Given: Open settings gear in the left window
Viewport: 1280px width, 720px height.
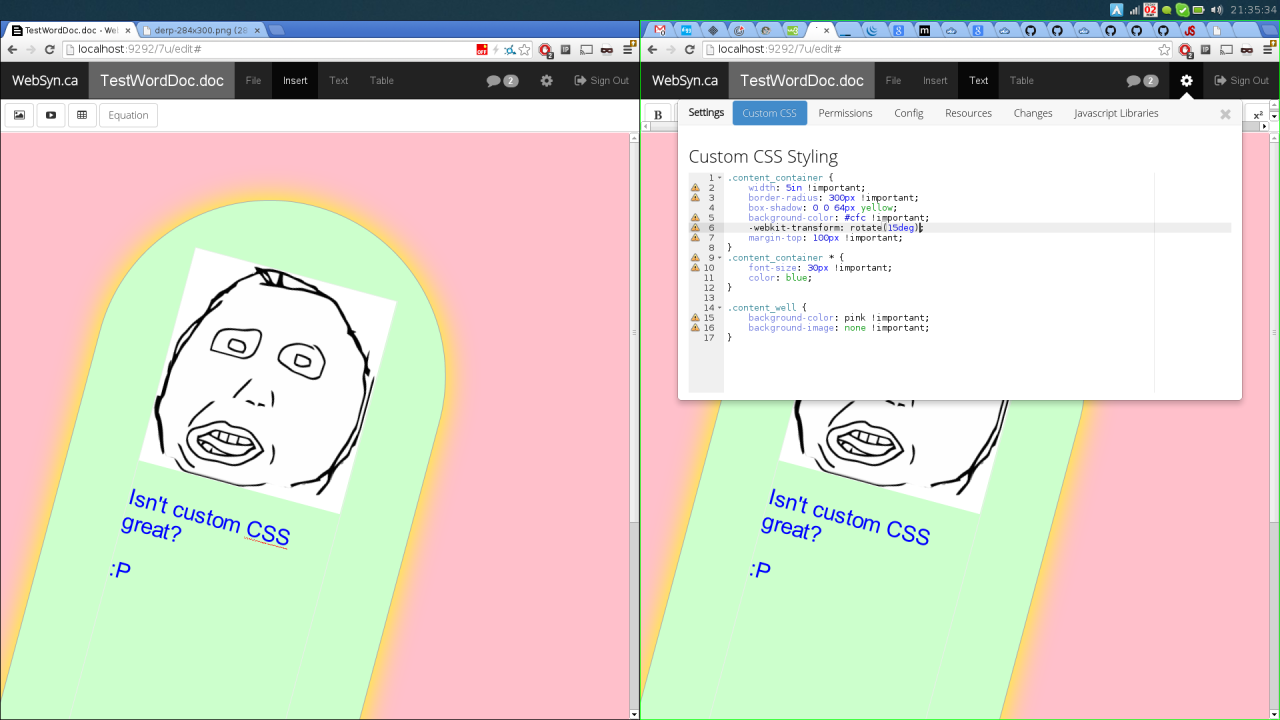Looking at the screenshot, I should 546,81.
